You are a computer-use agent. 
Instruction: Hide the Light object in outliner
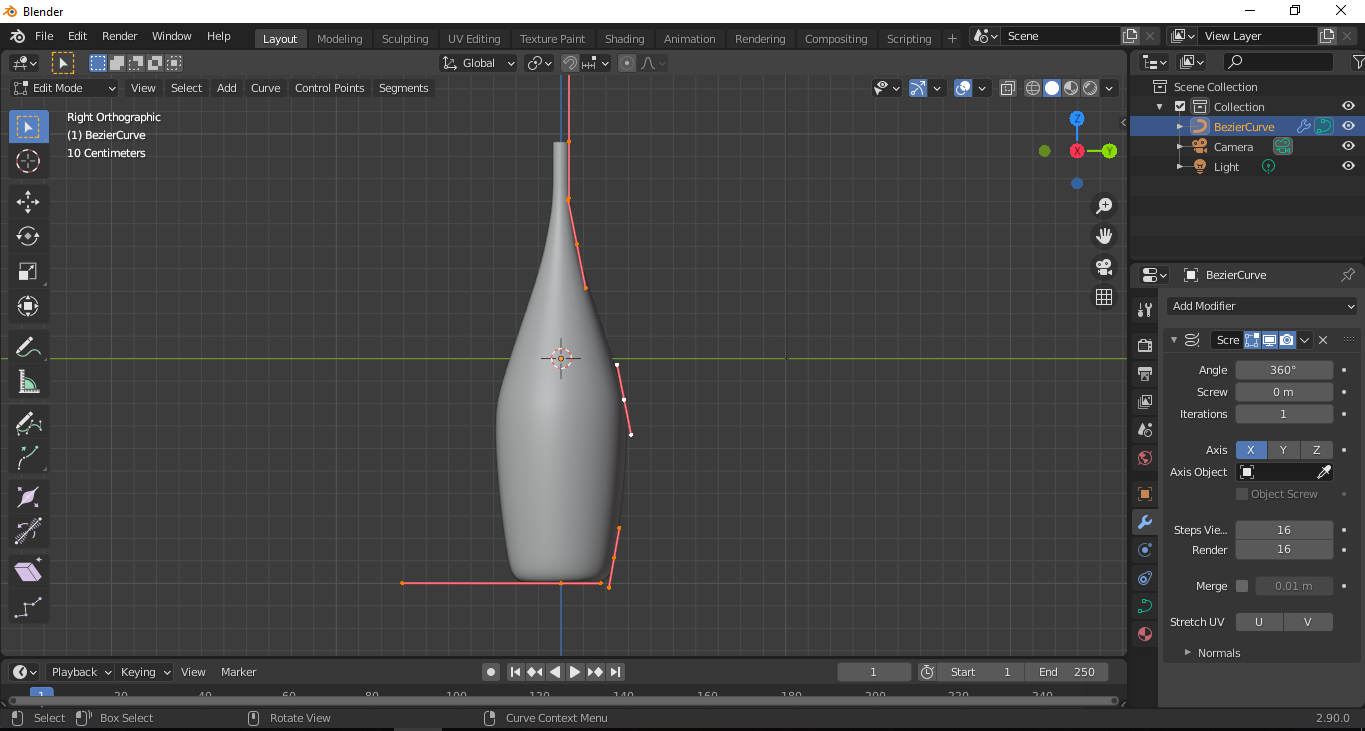coord(1348,166)
